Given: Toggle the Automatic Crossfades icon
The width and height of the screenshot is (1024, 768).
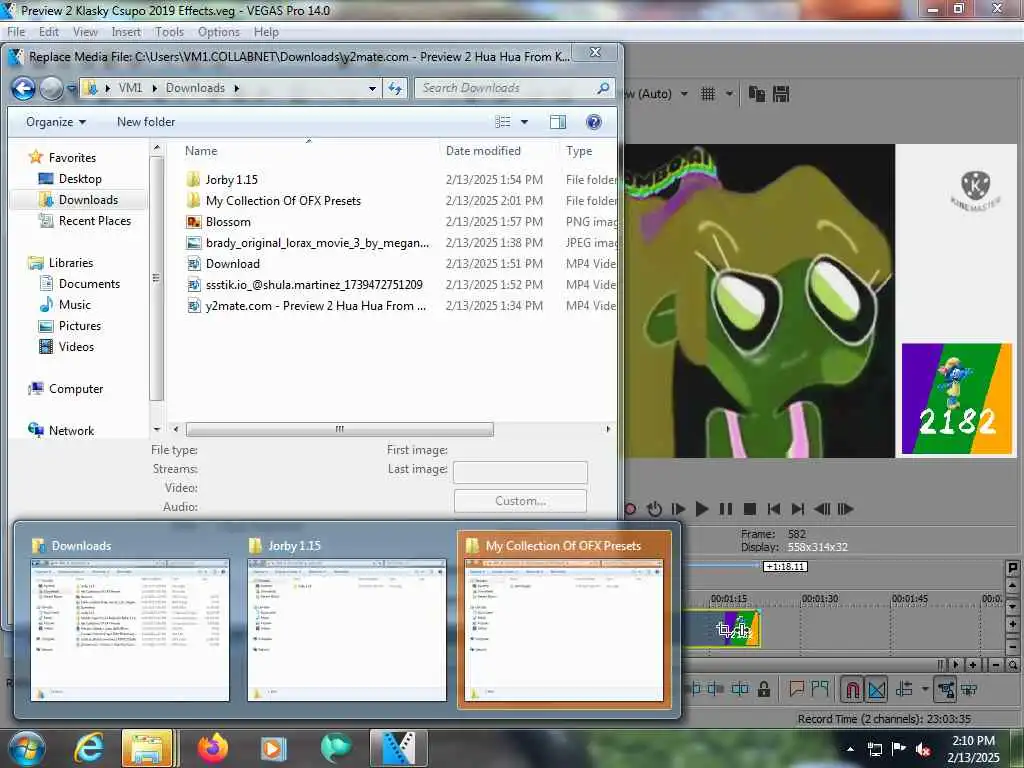Looking at the screenshot, I should [877, 689].
